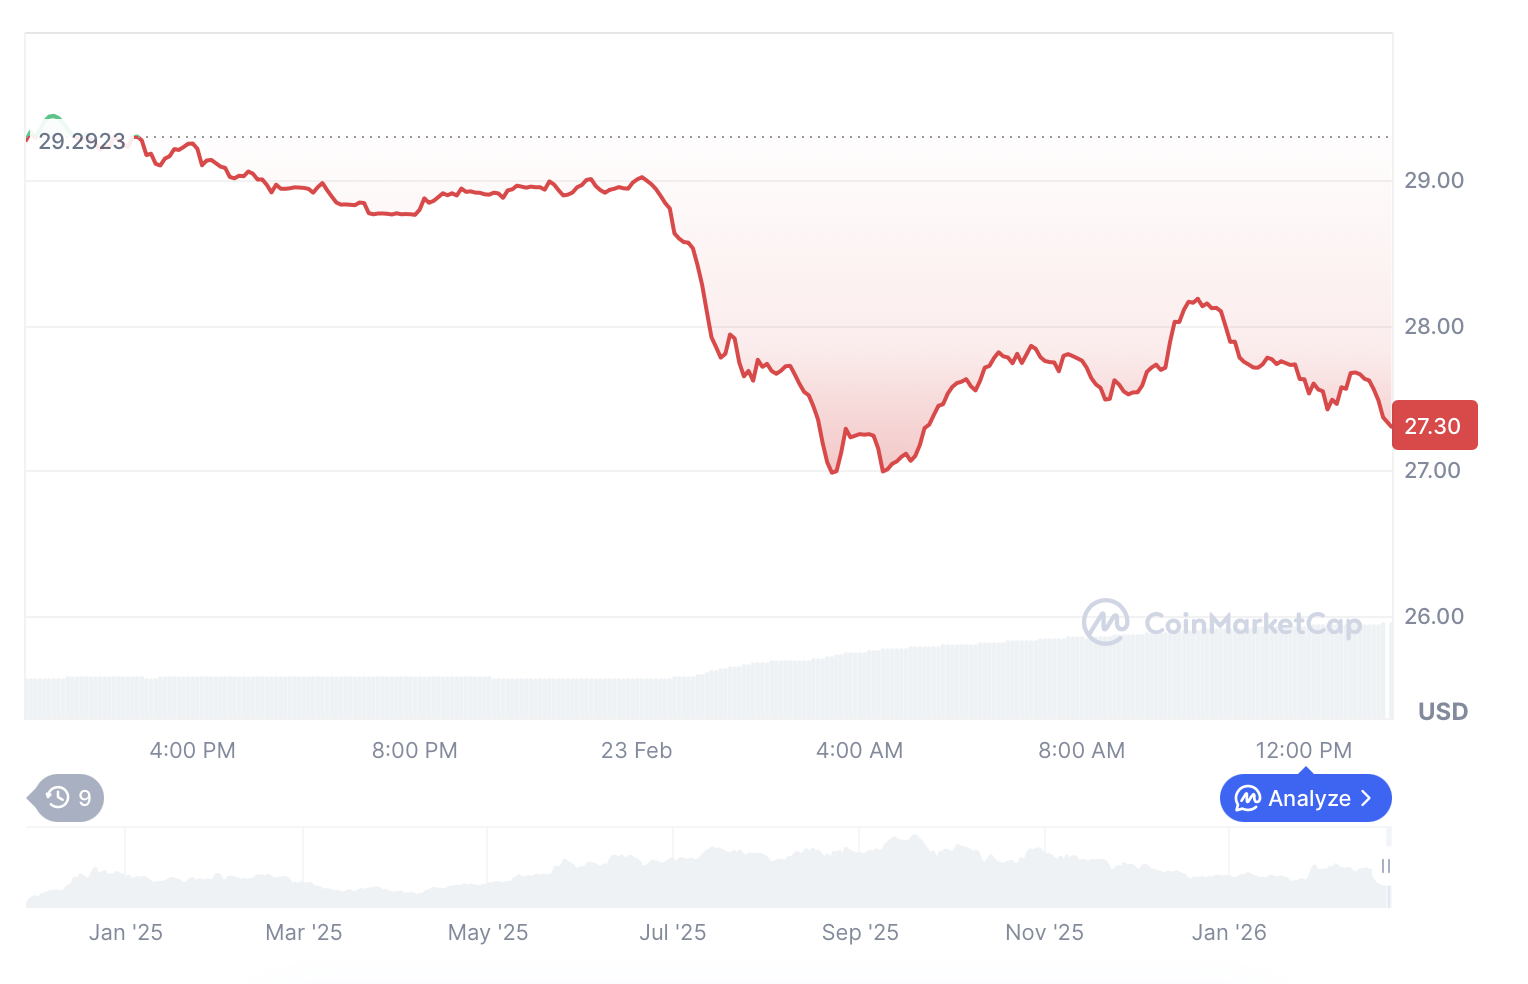This screenshot has width=1528, height=984.
Task: Click the history clock icon
Action: click(x=58, y=797)
